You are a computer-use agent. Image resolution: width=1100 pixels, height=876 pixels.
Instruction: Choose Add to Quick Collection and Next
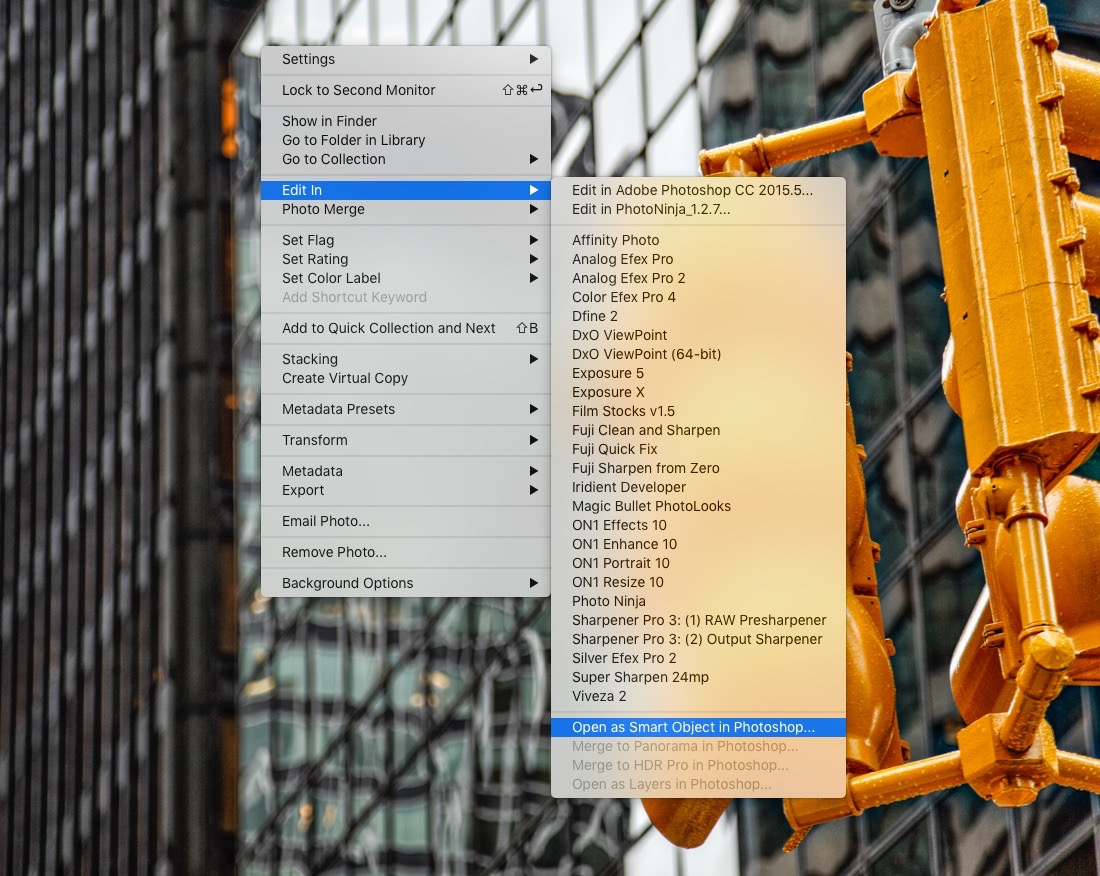405,328
